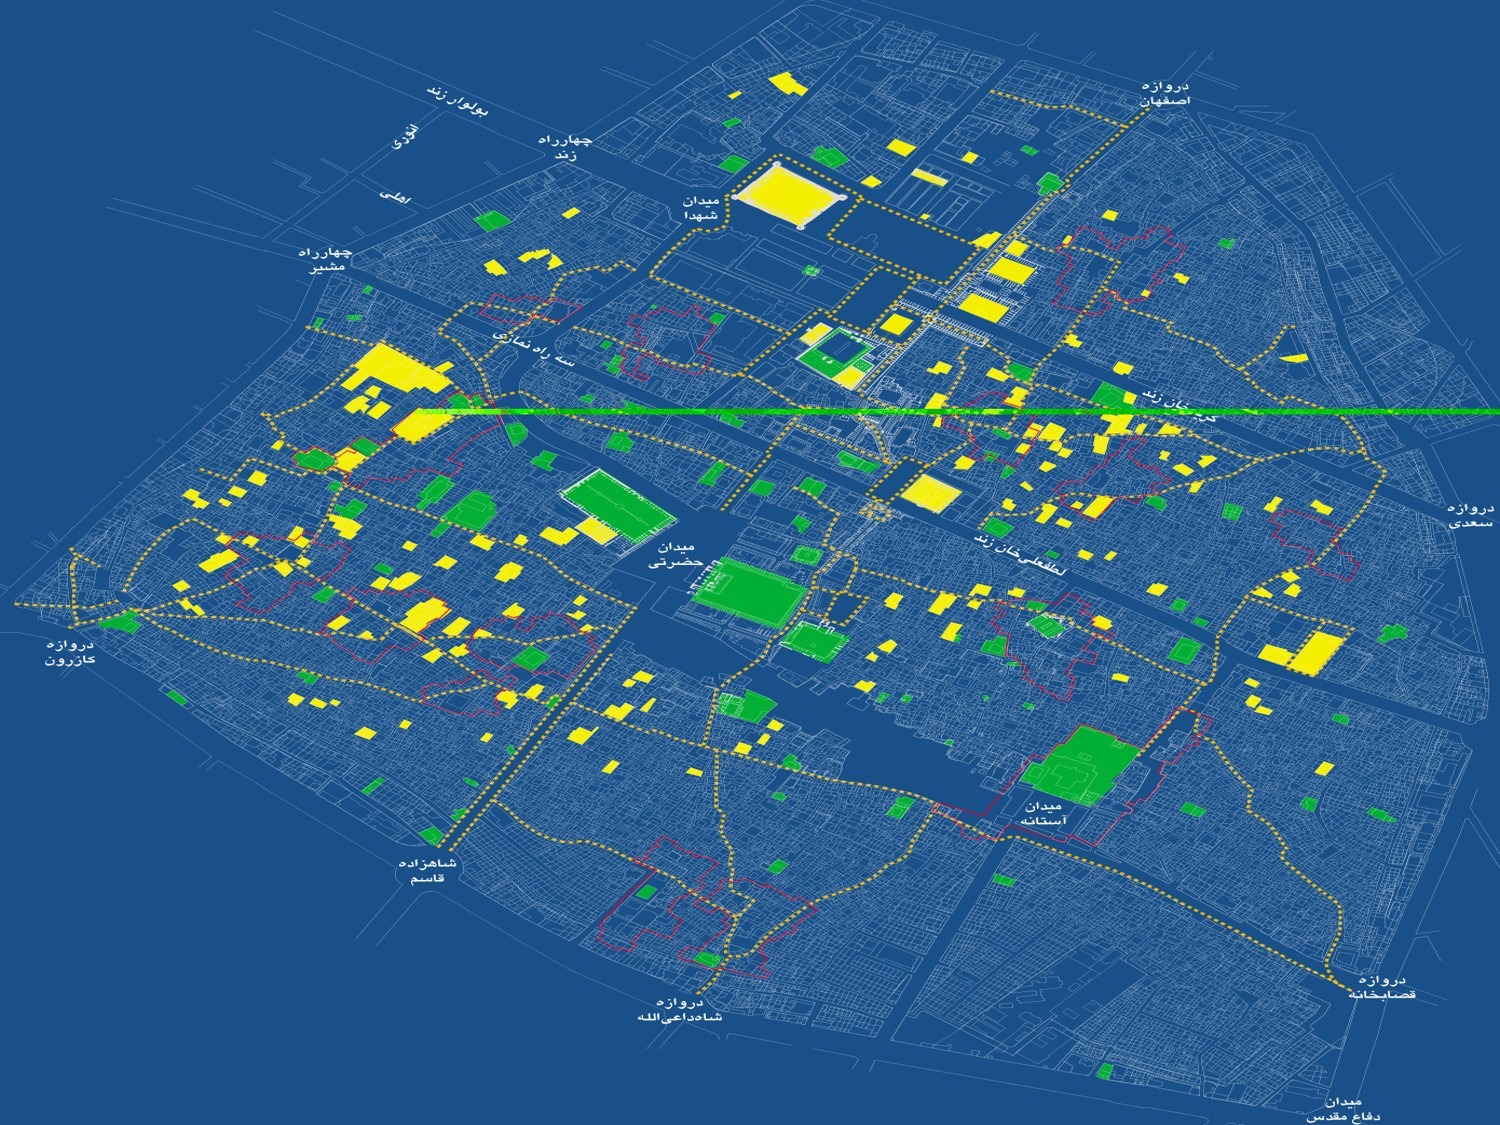Click the 'دروازه اصفهان' map label
This screenshot has height=1125, width=1500.
[1165, 95]
